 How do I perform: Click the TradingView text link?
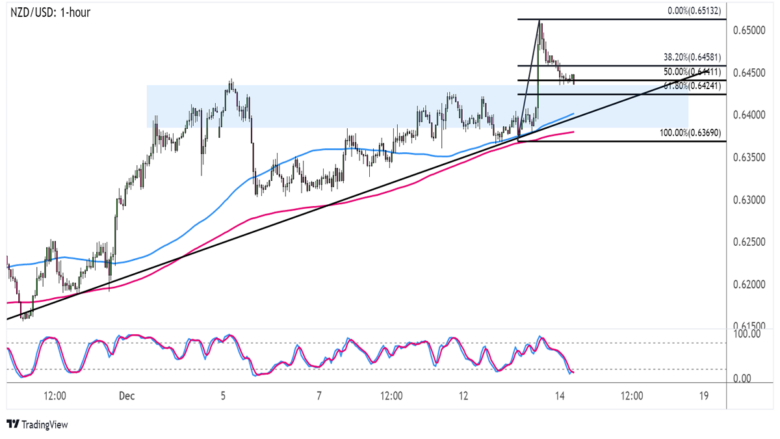pyautogui.click(x=45, y=425)
